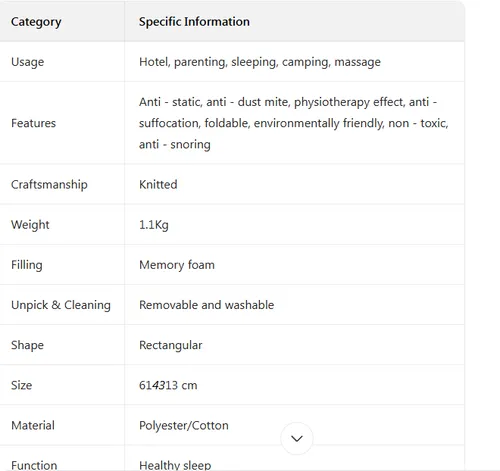Select the Weight row label

30,225
